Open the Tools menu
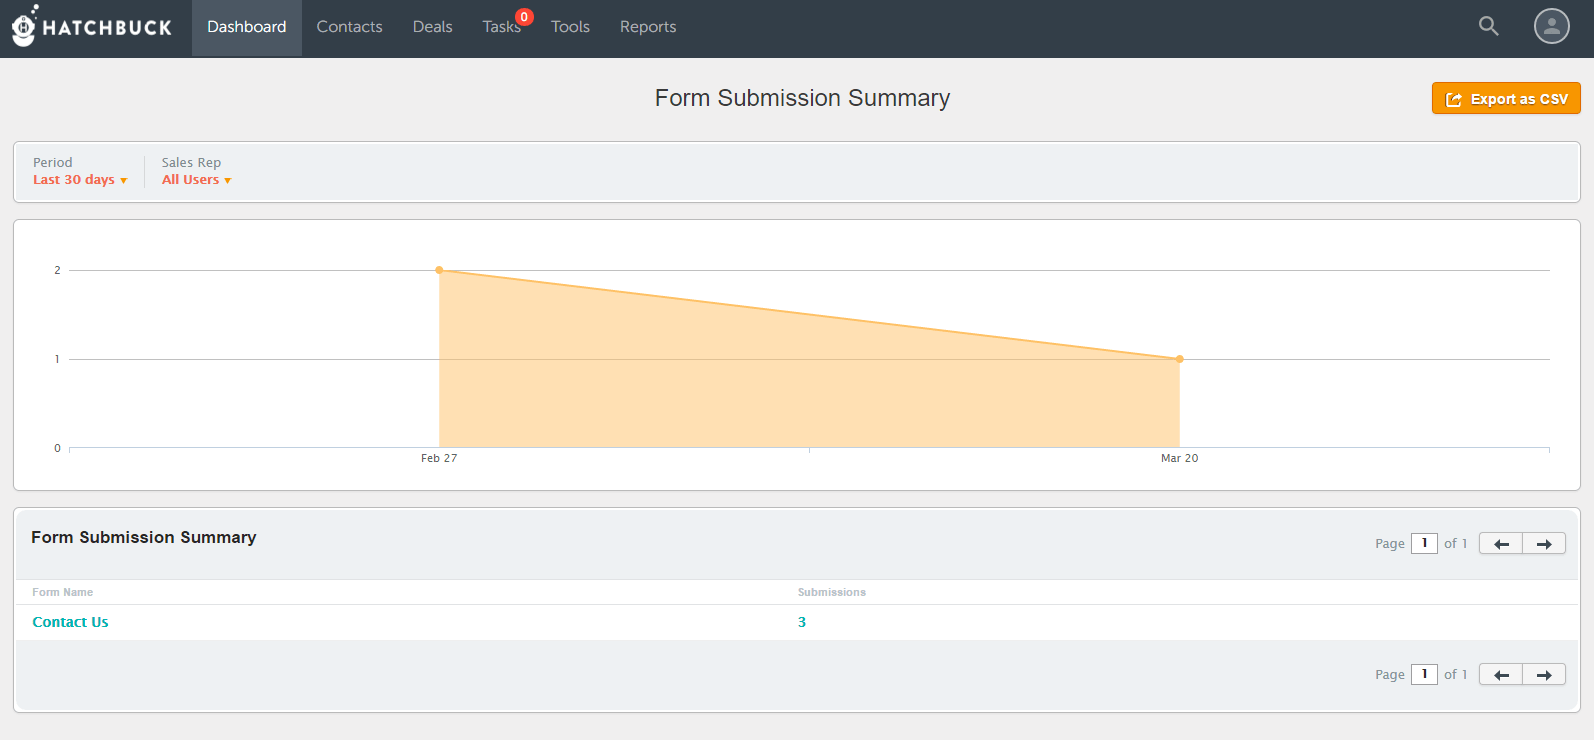This screenshot has width=1594, height=740. [570, 27]
